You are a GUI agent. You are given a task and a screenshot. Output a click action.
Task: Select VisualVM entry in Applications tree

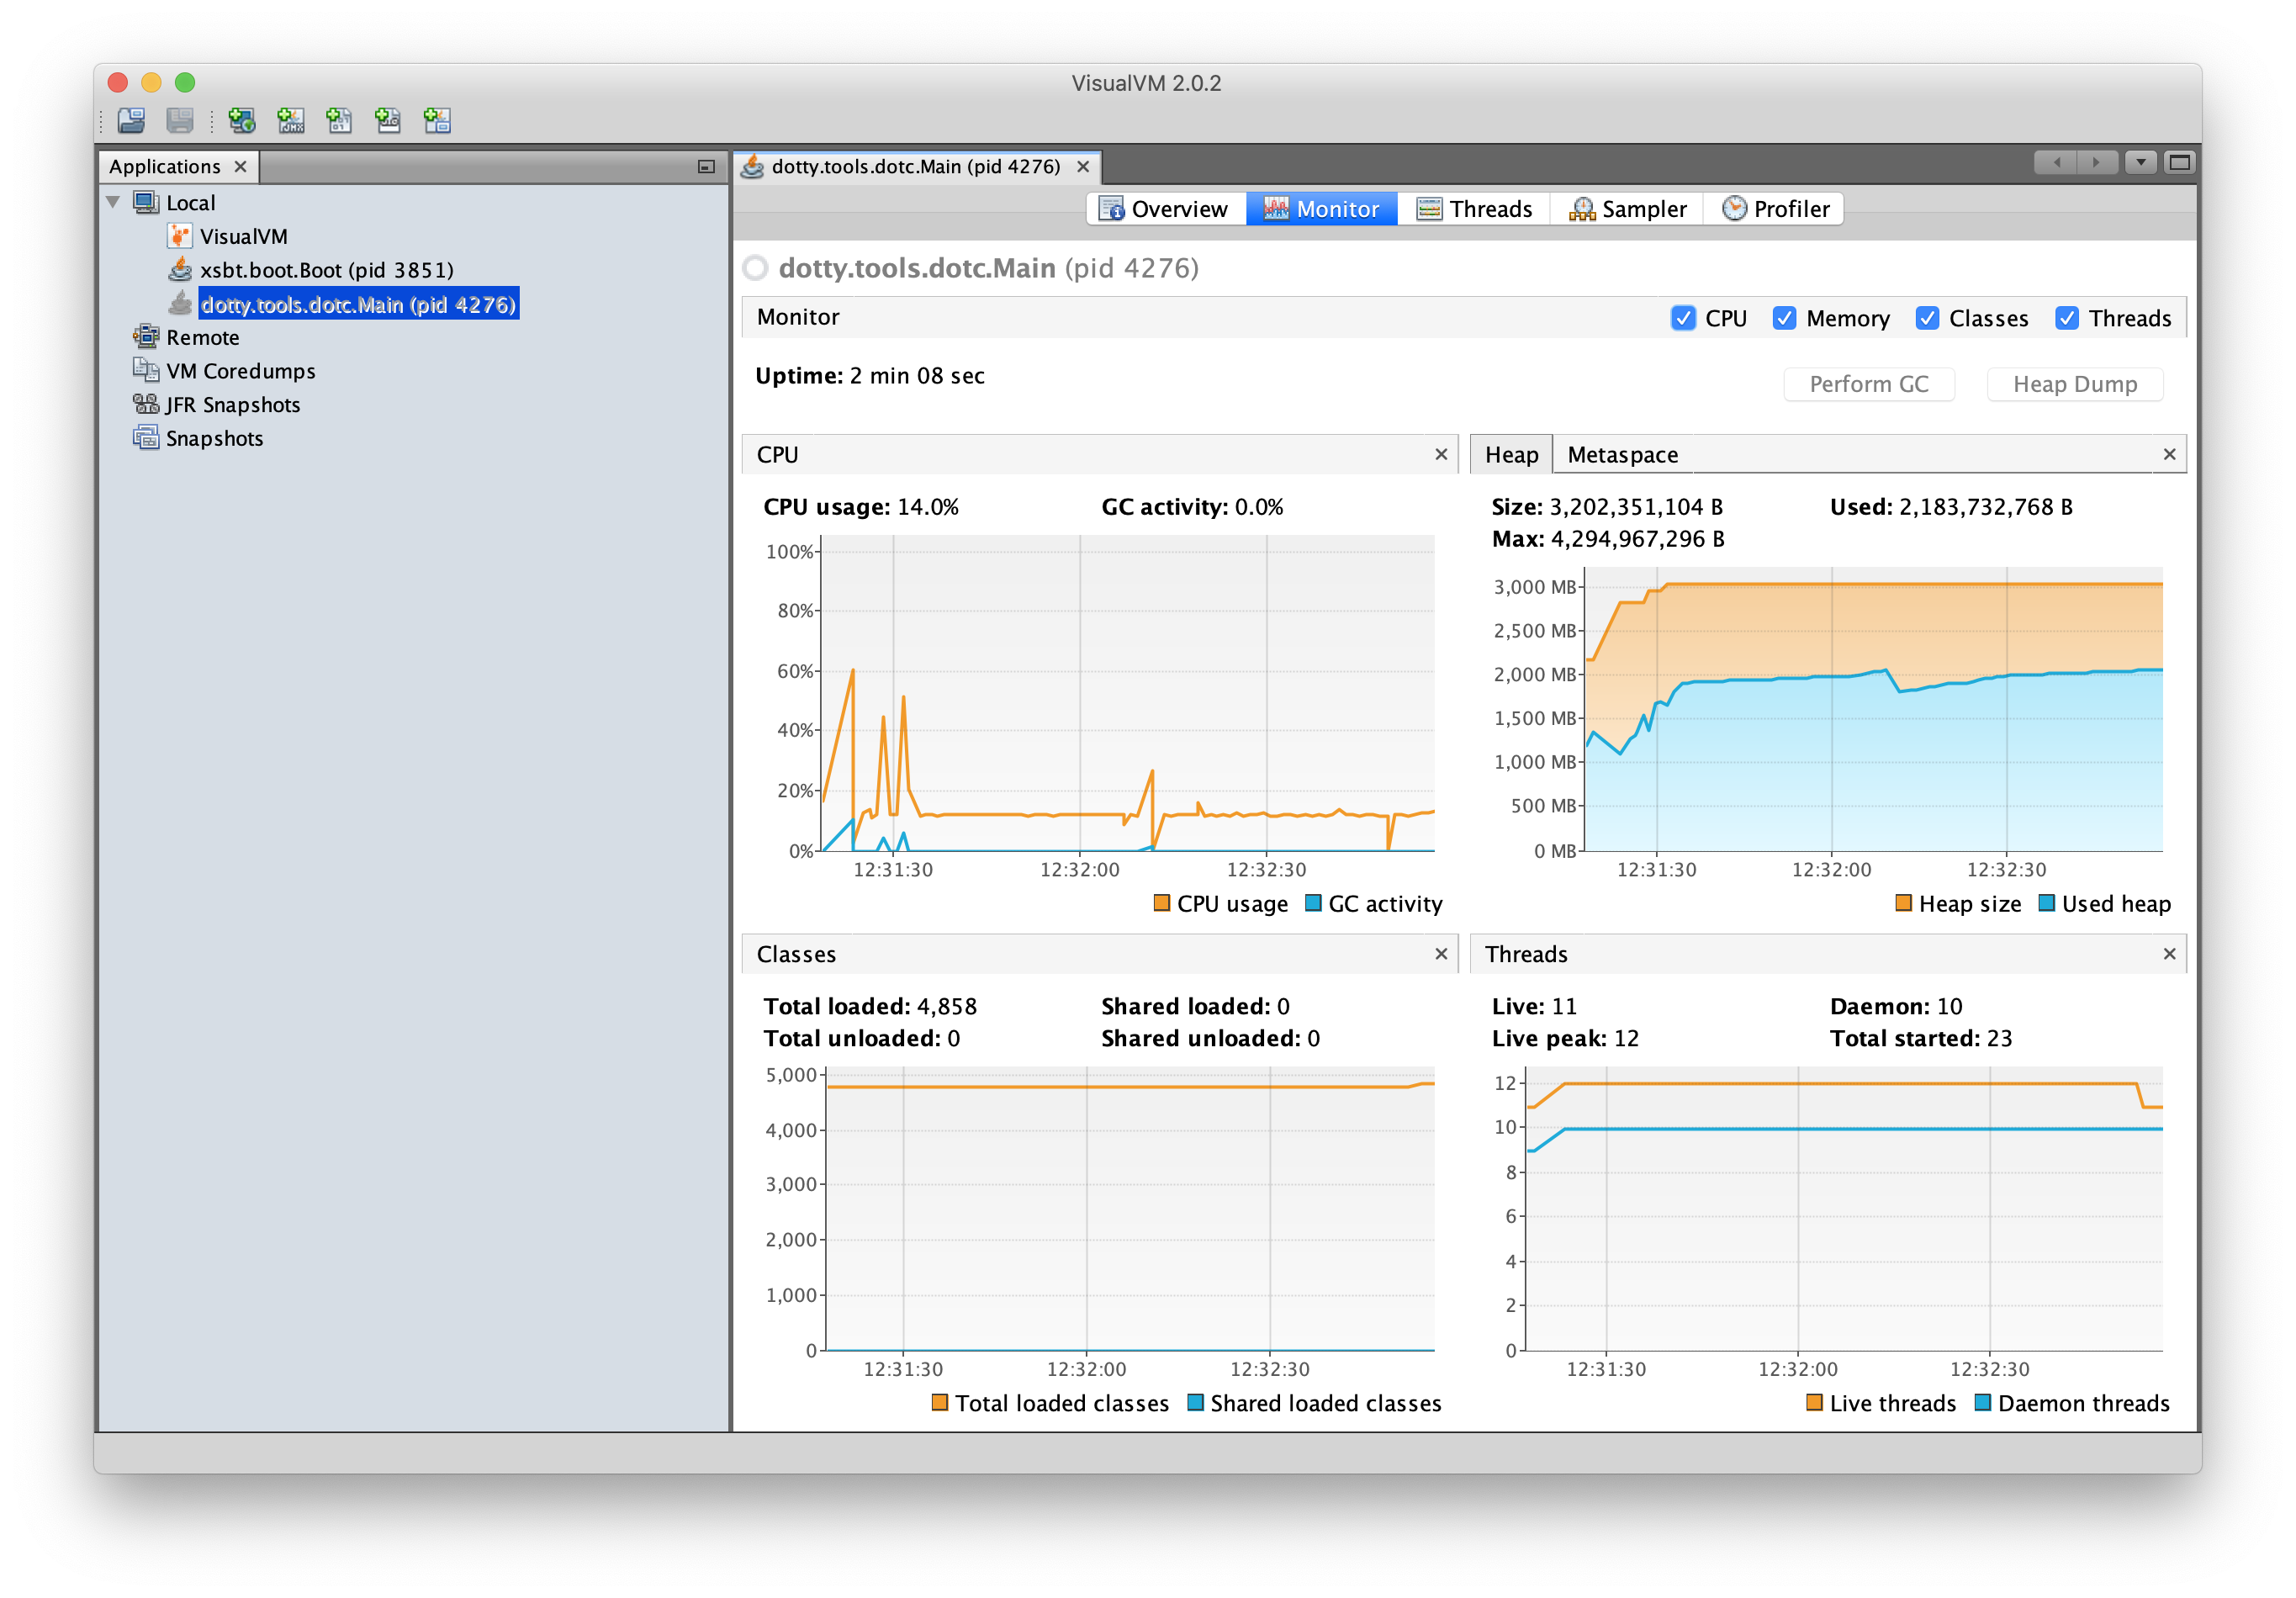(244, 236)
